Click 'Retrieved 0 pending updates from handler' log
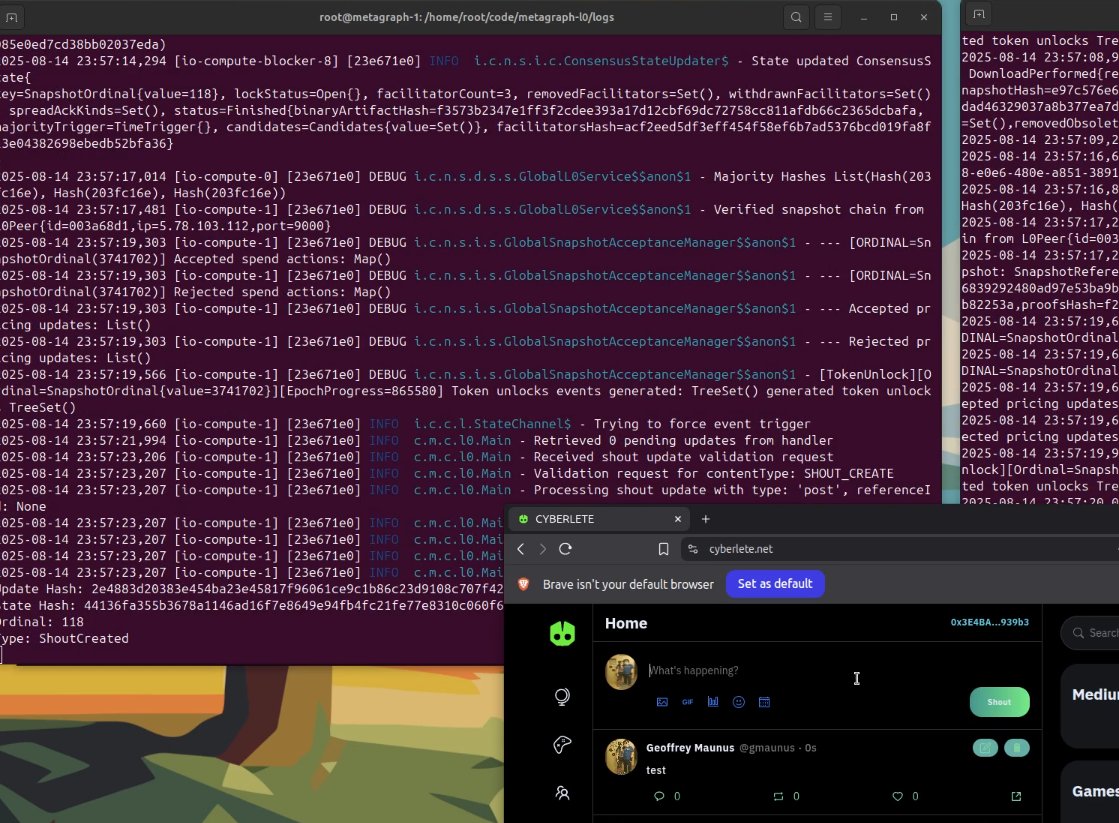 click(683, 440)
